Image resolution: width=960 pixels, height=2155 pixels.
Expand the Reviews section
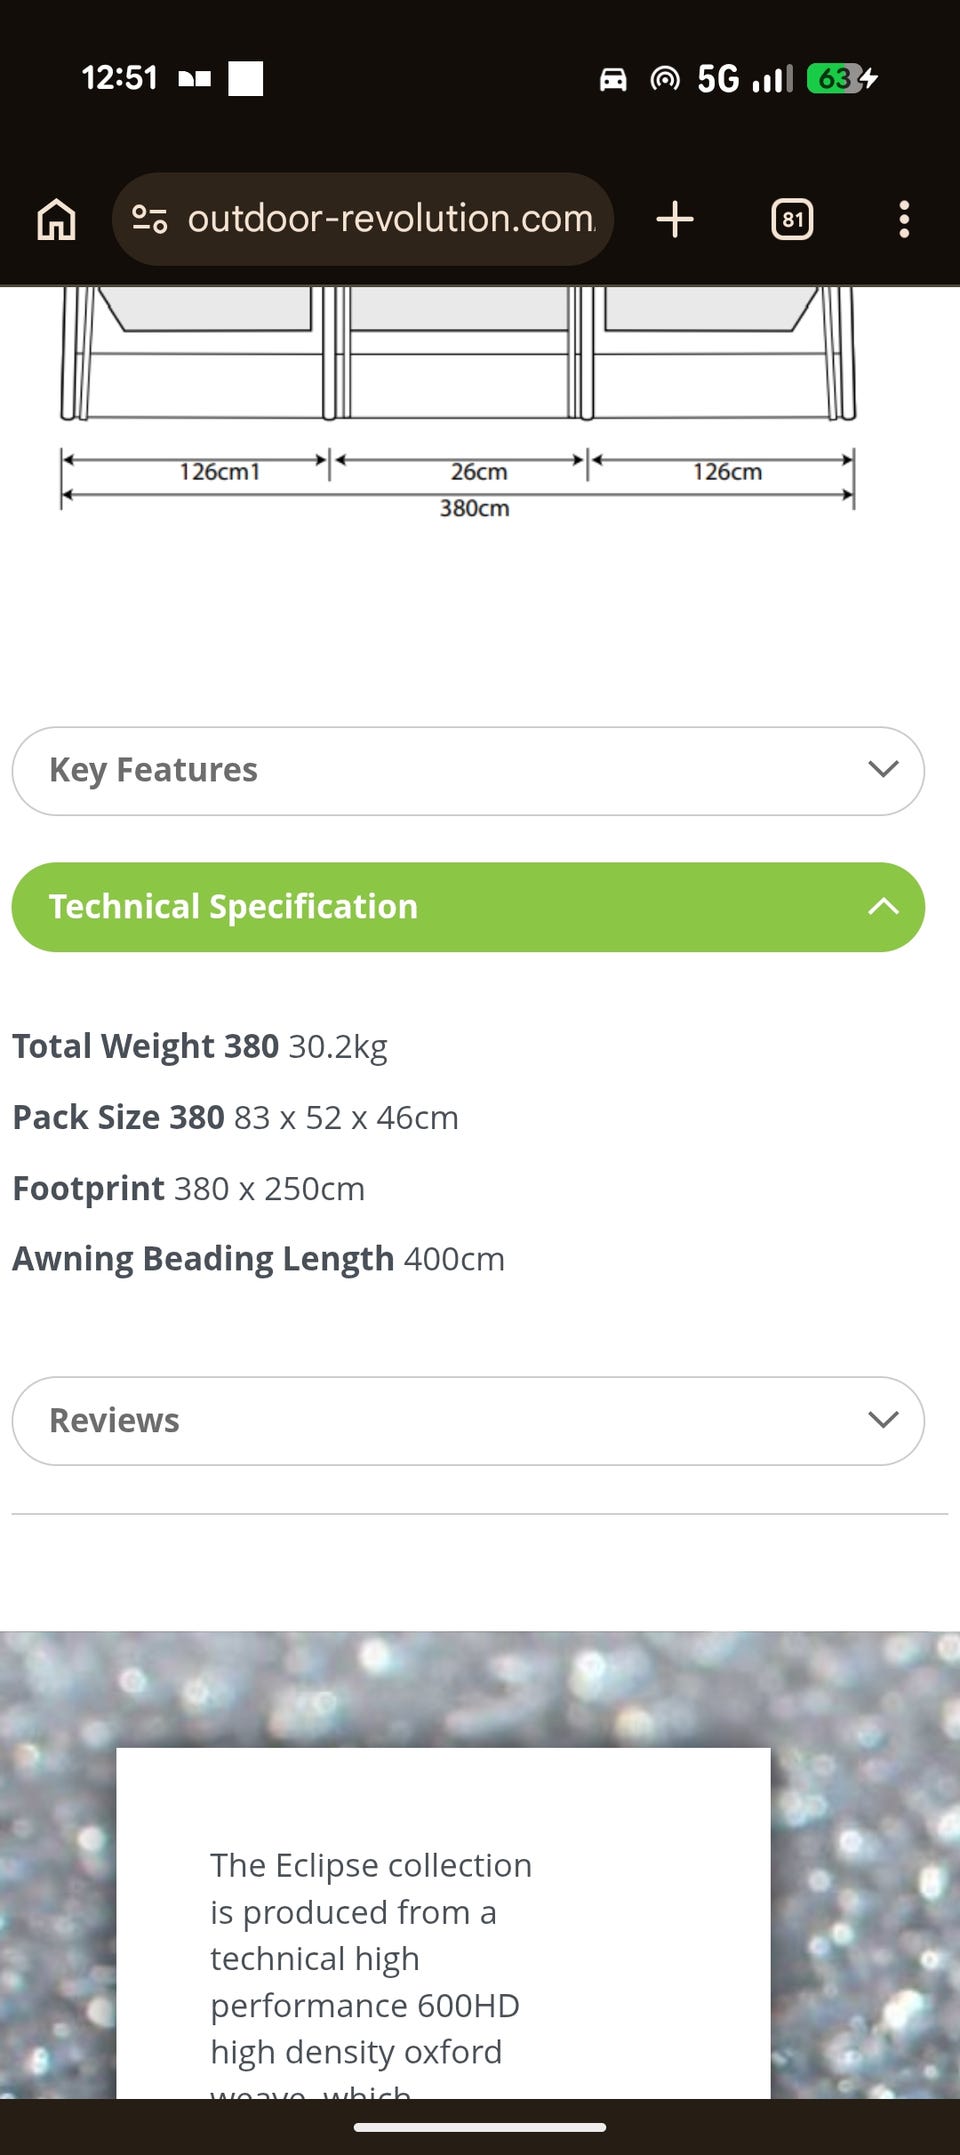tap(468, 1421)
